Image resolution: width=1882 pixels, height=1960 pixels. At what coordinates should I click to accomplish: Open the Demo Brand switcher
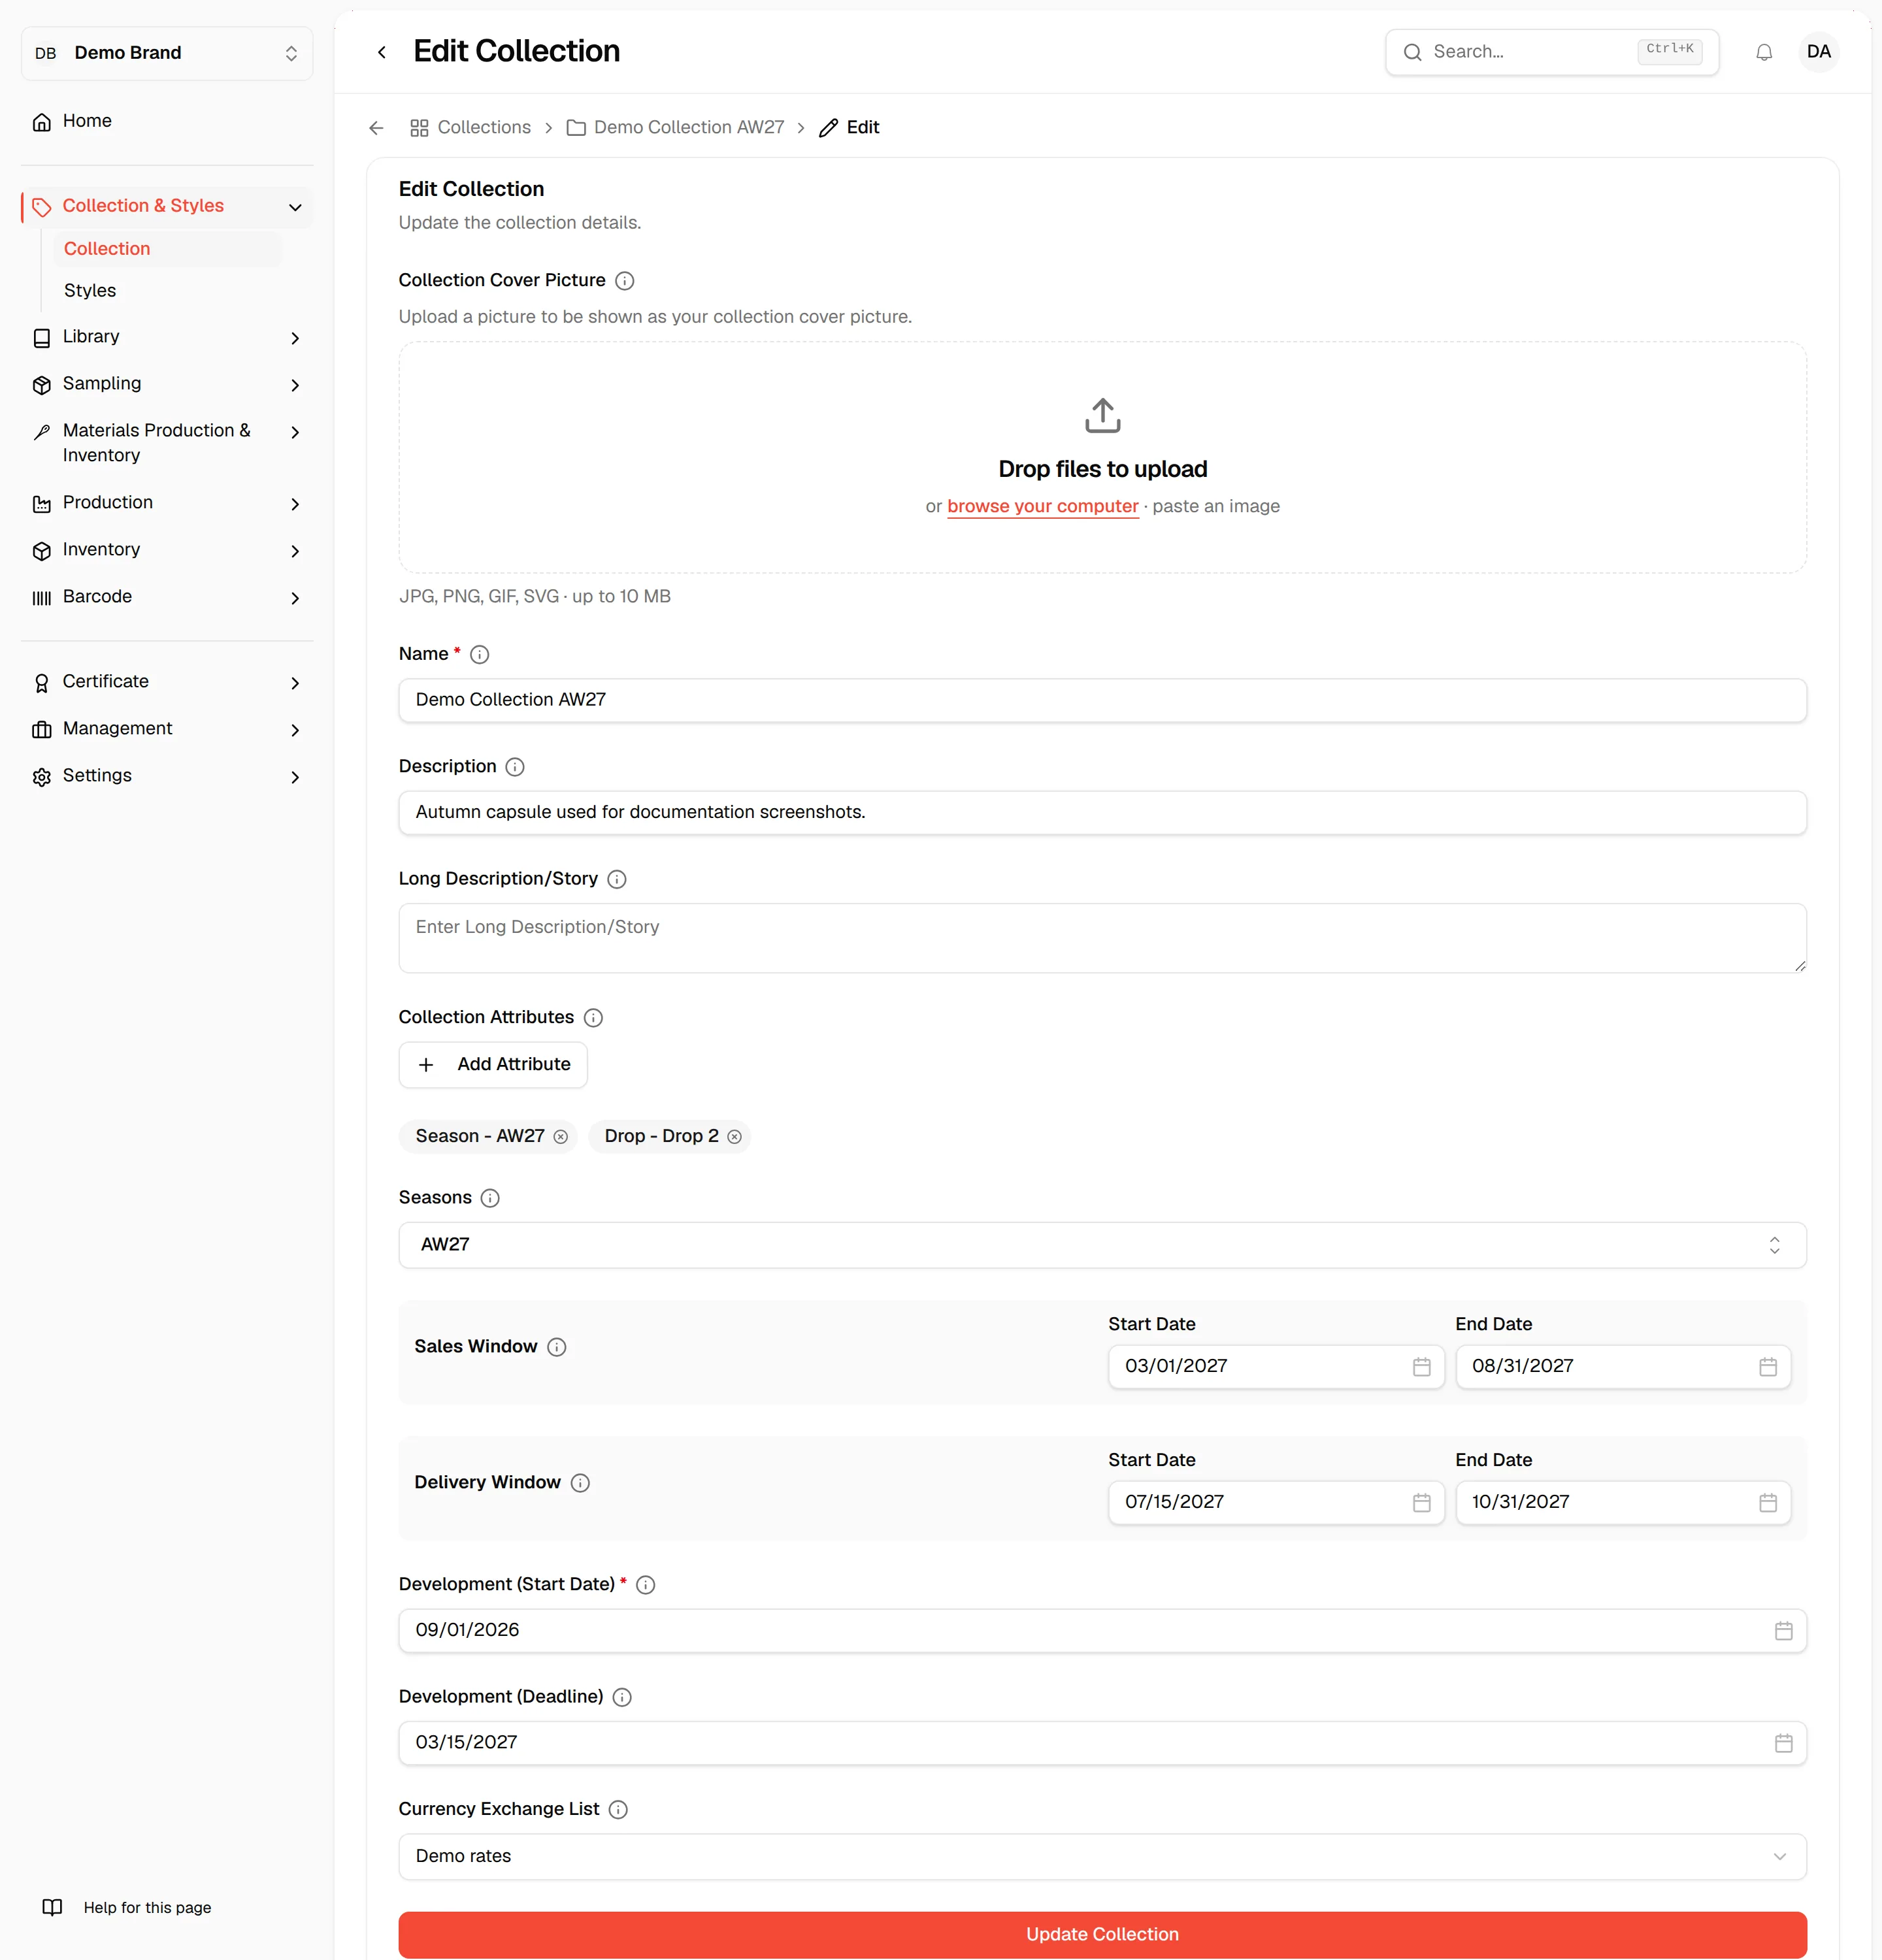[167, 53]
